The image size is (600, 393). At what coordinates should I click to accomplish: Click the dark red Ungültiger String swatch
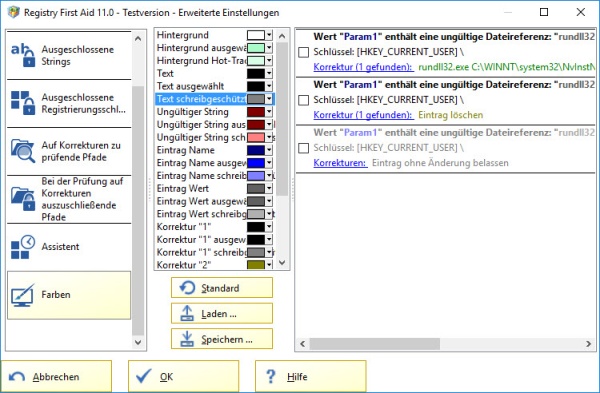coord(256,112)
